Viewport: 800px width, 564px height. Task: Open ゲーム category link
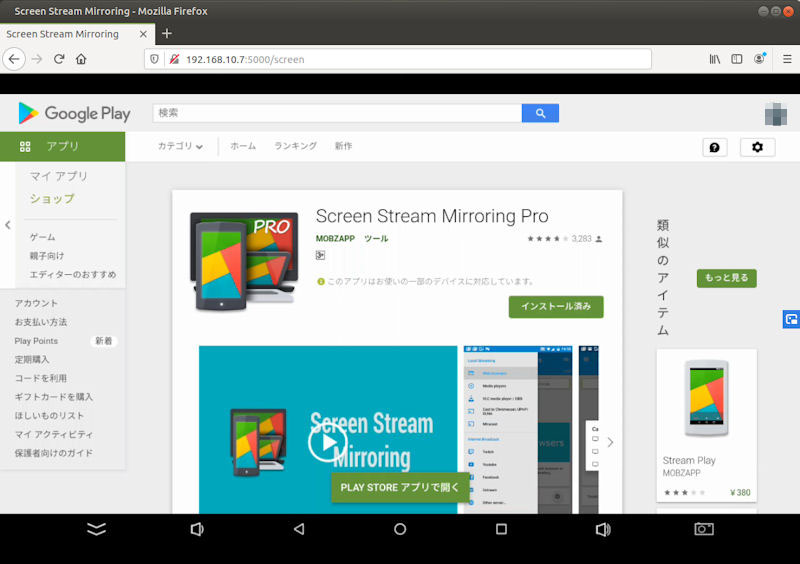coord(42,237)
